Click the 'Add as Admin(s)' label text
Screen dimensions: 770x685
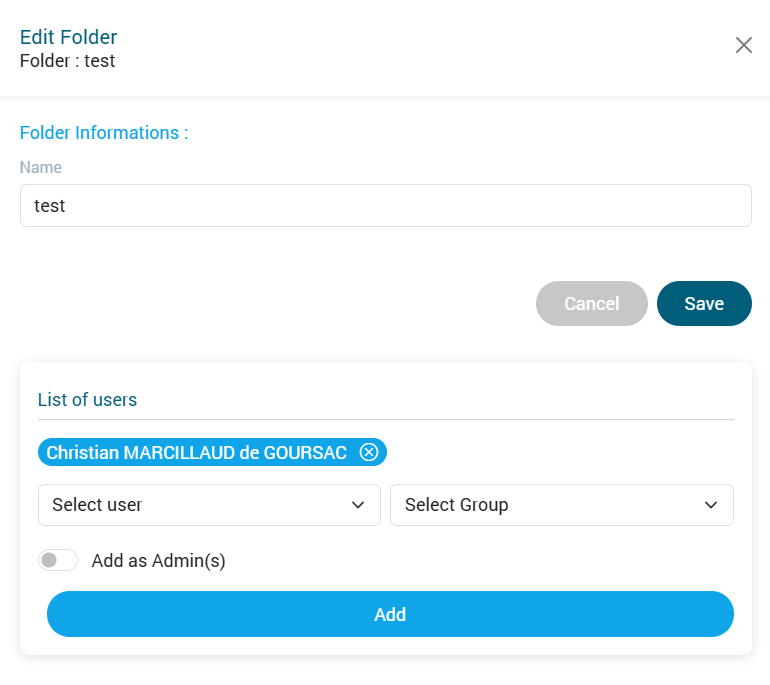pos(158,561)
